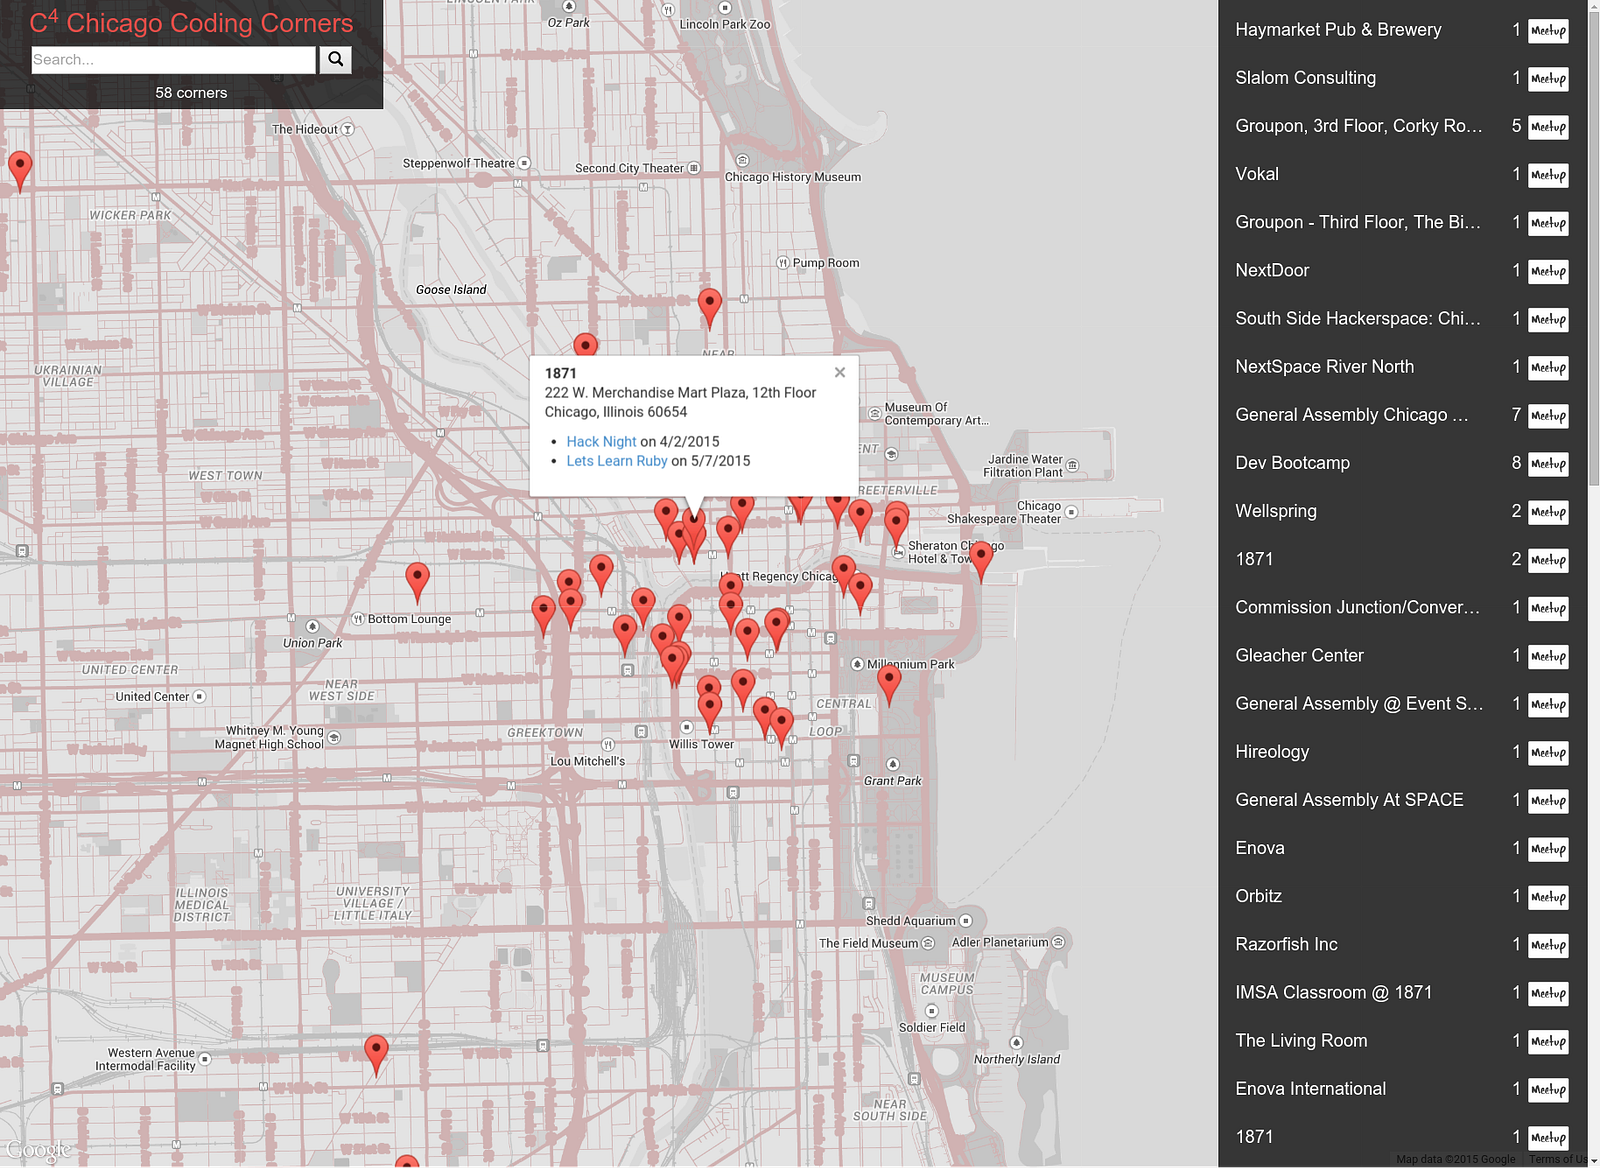
Task: Select Wellspring in the corners list
Action: 1275,511
